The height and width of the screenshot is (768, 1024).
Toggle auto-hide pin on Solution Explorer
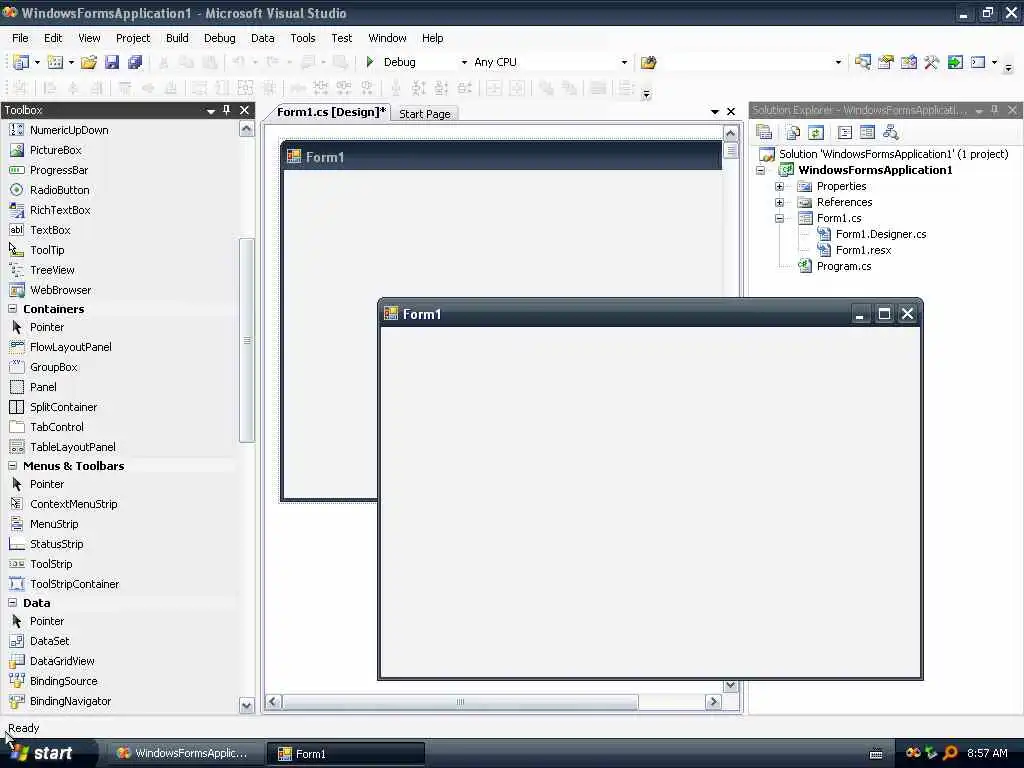tap(995, 110)
